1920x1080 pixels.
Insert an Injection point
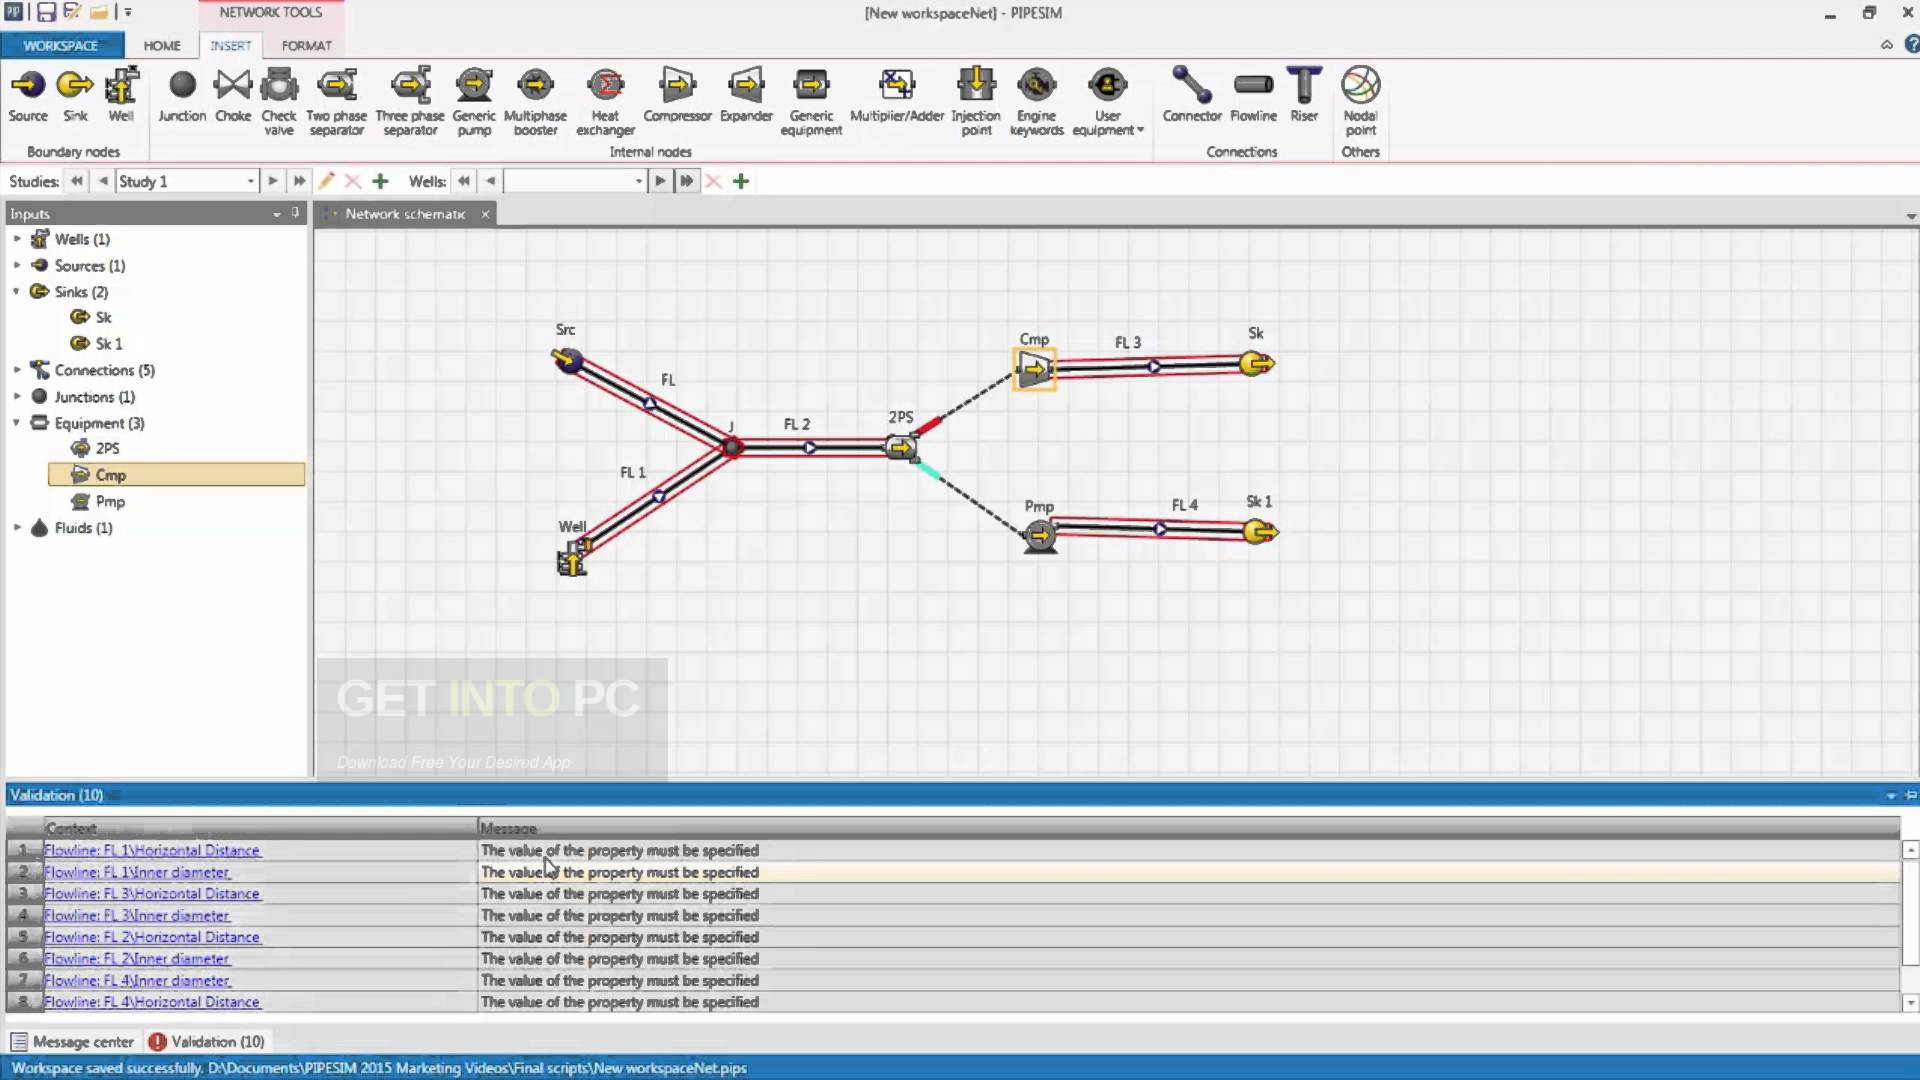pyautogui.click(x=976, y=102)
